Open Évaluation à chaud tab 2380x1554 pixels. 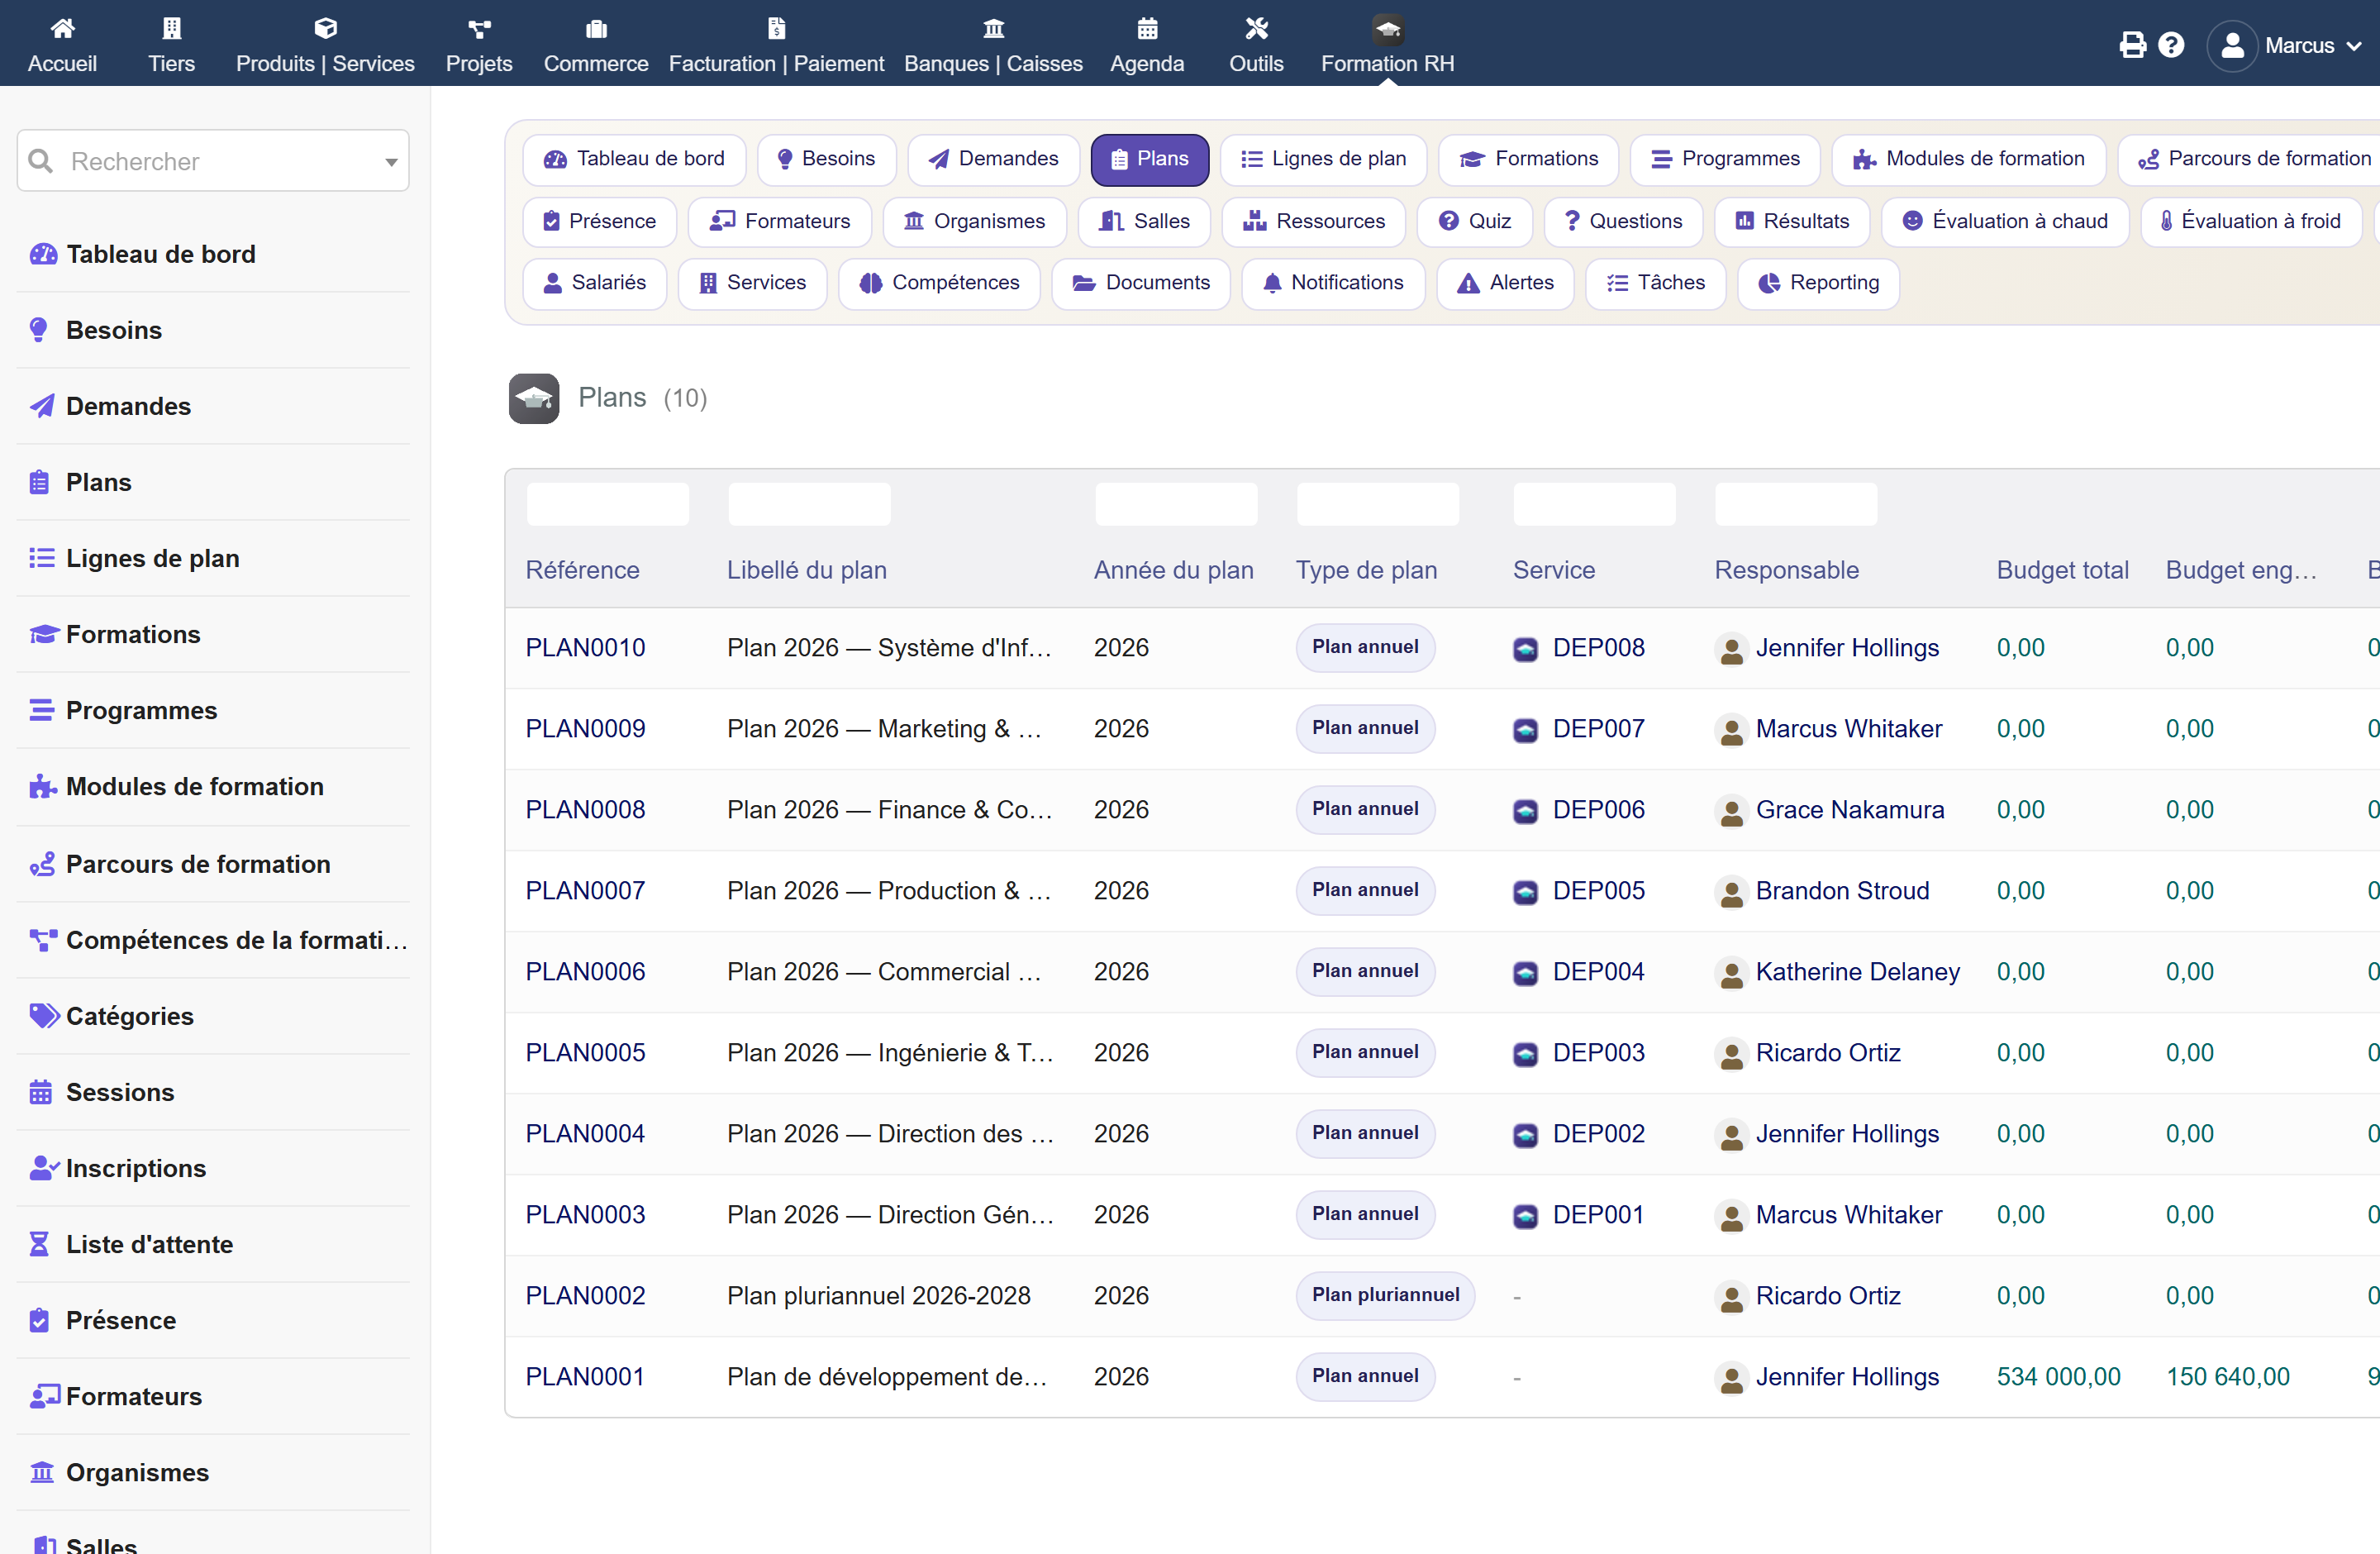tap(2005, 221)
